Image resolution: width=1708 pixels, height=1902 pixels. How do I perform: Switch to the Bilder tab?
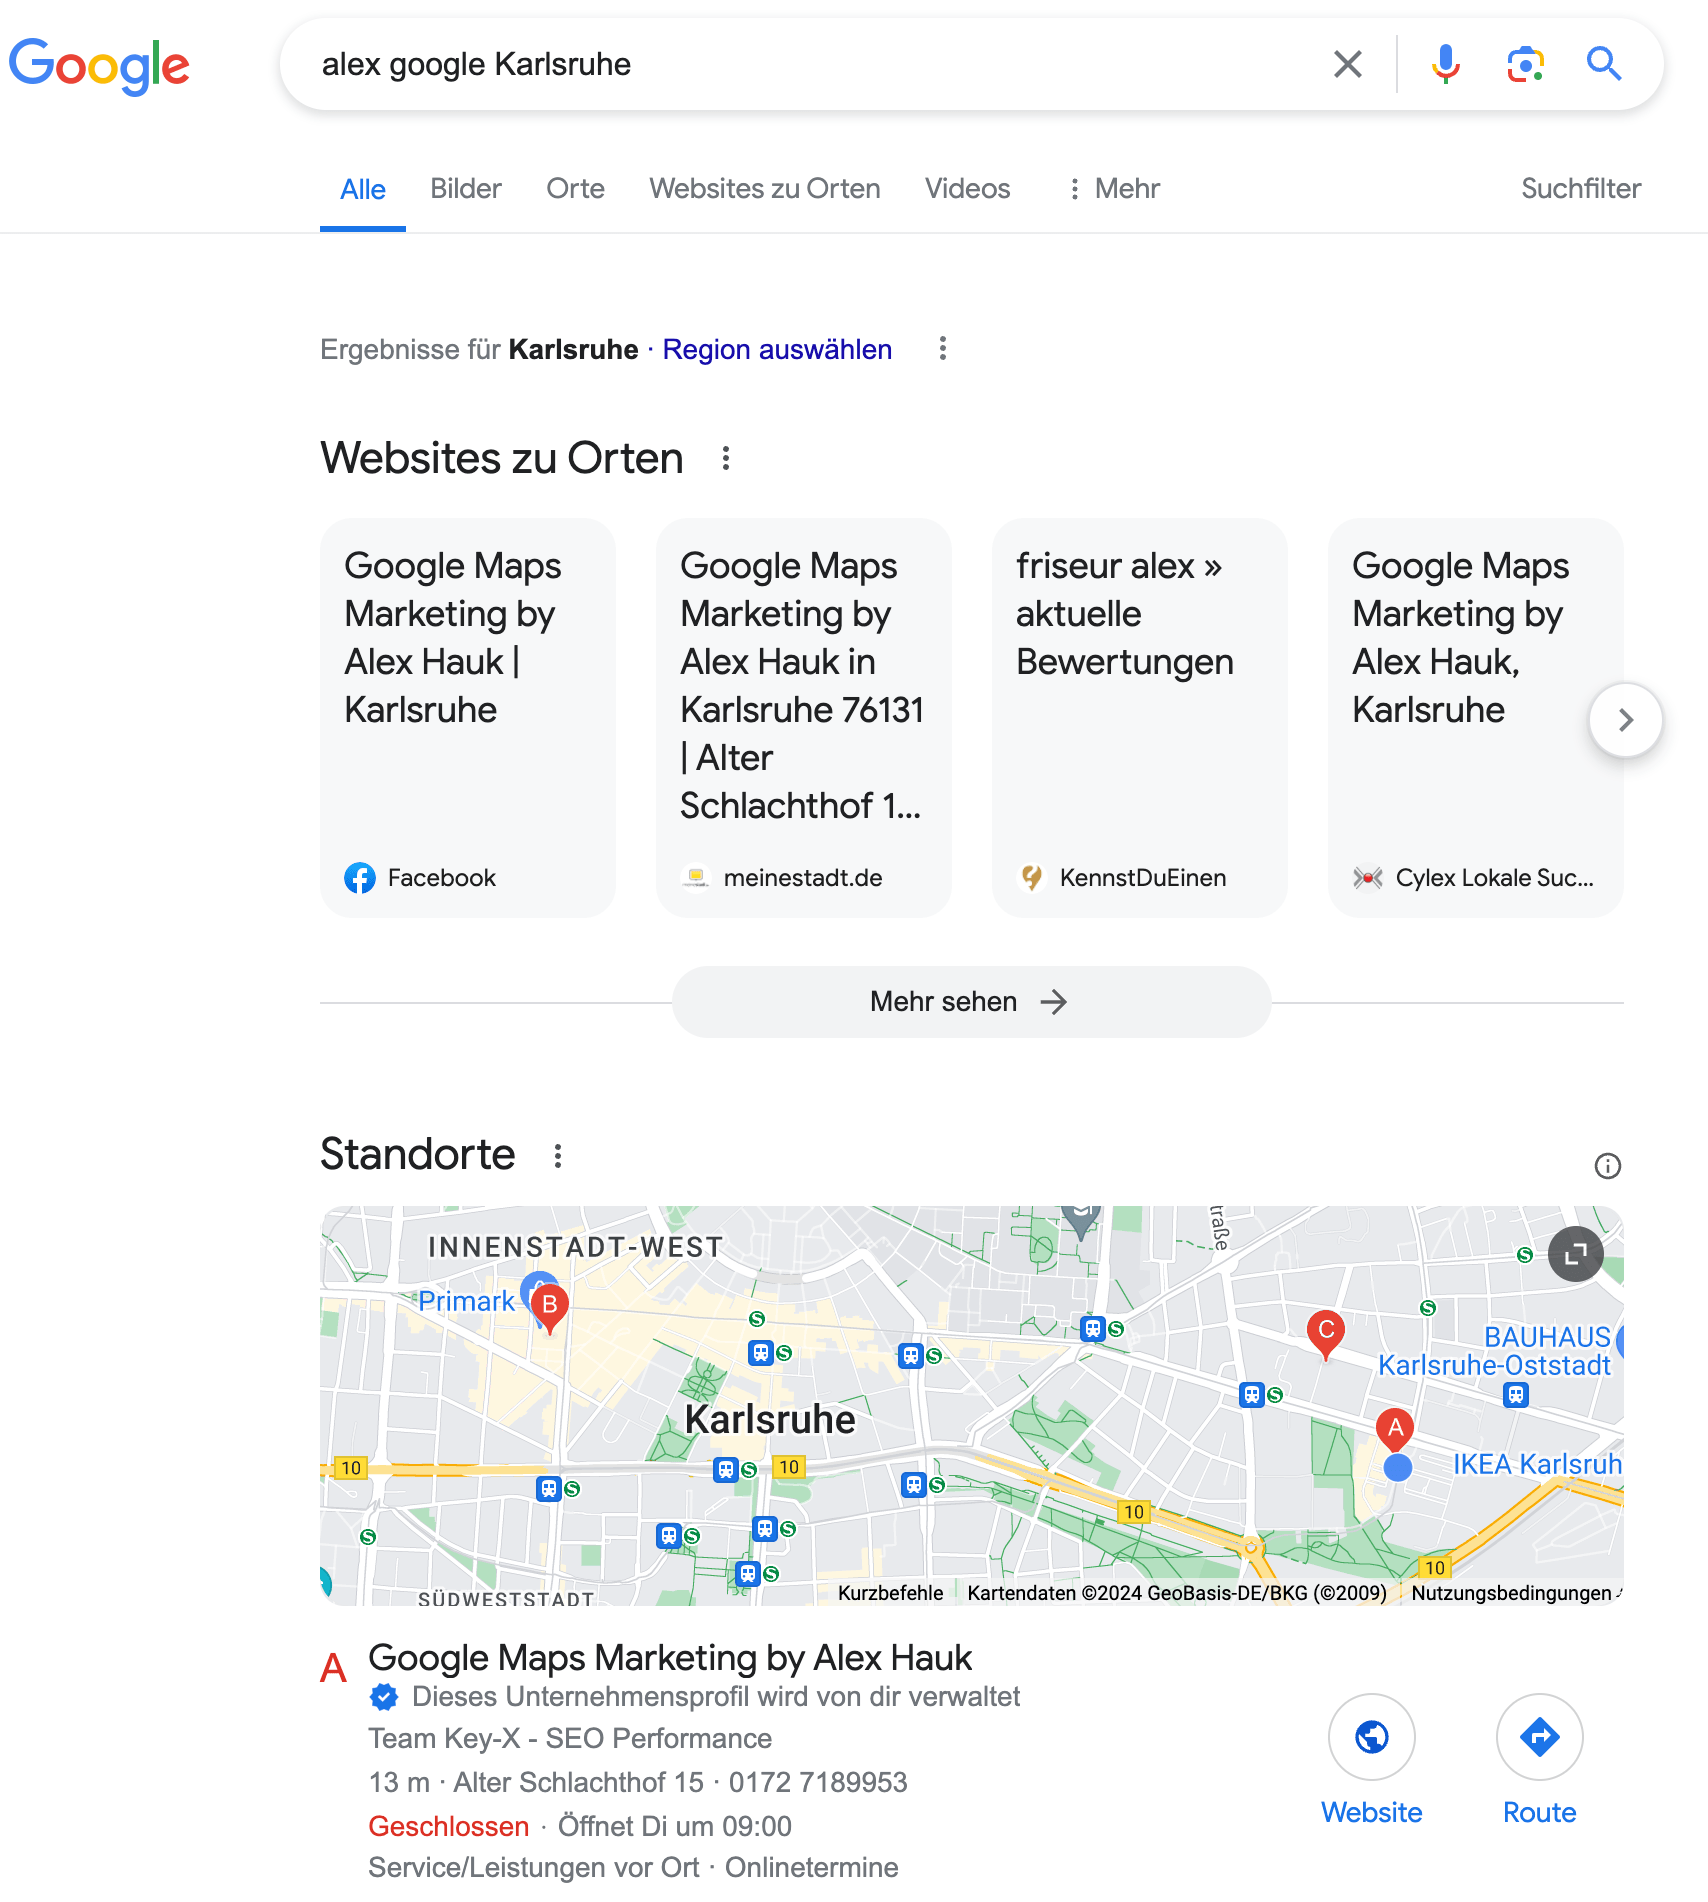[466, 189]
